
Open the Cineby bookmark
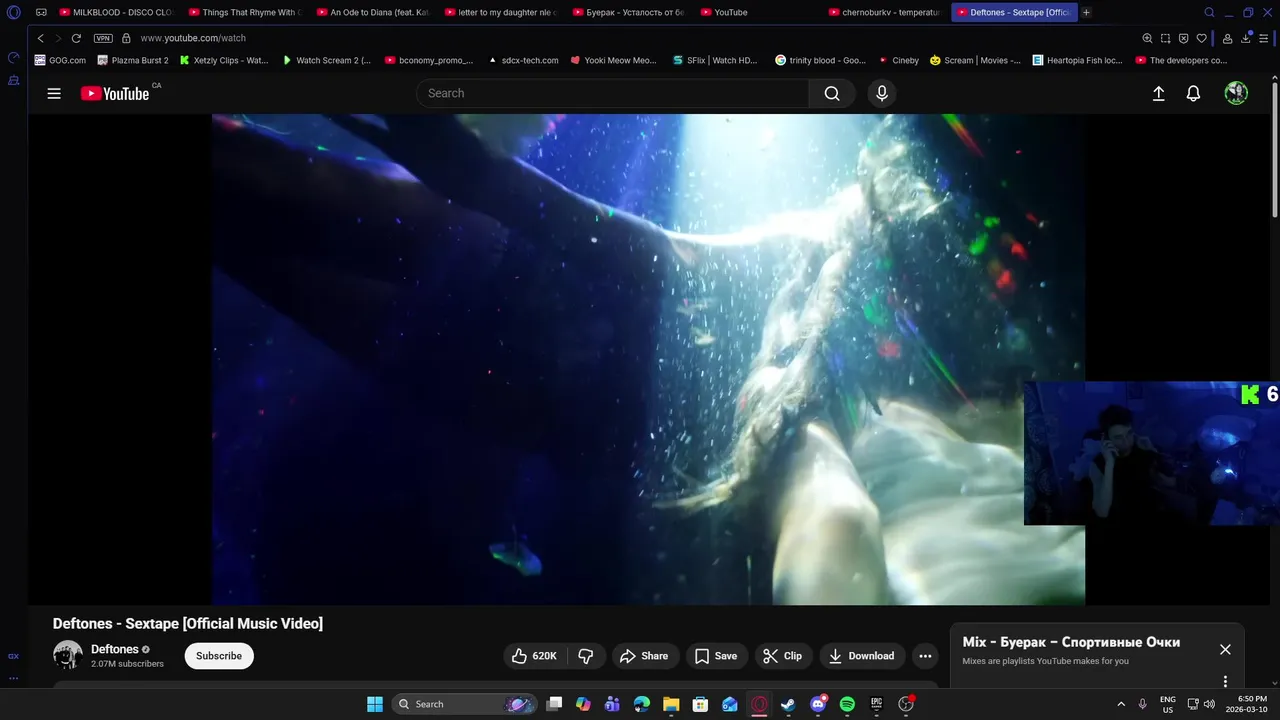click(x=899, y=60)
